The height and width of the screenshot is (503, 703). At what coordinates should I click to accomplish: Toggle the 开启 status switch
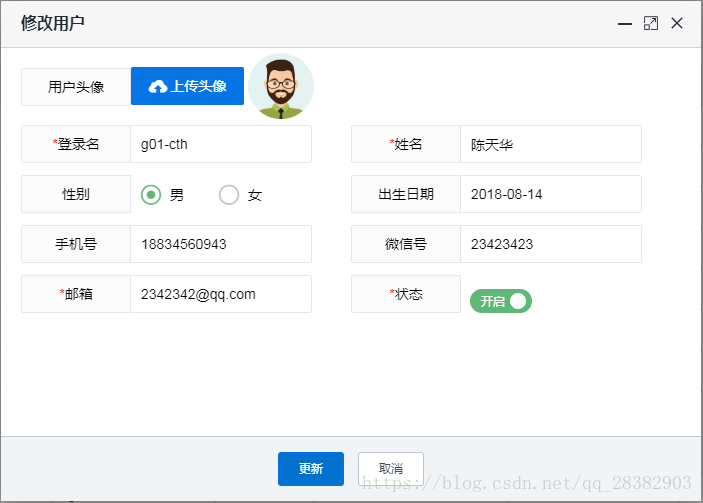coord(501,301)
